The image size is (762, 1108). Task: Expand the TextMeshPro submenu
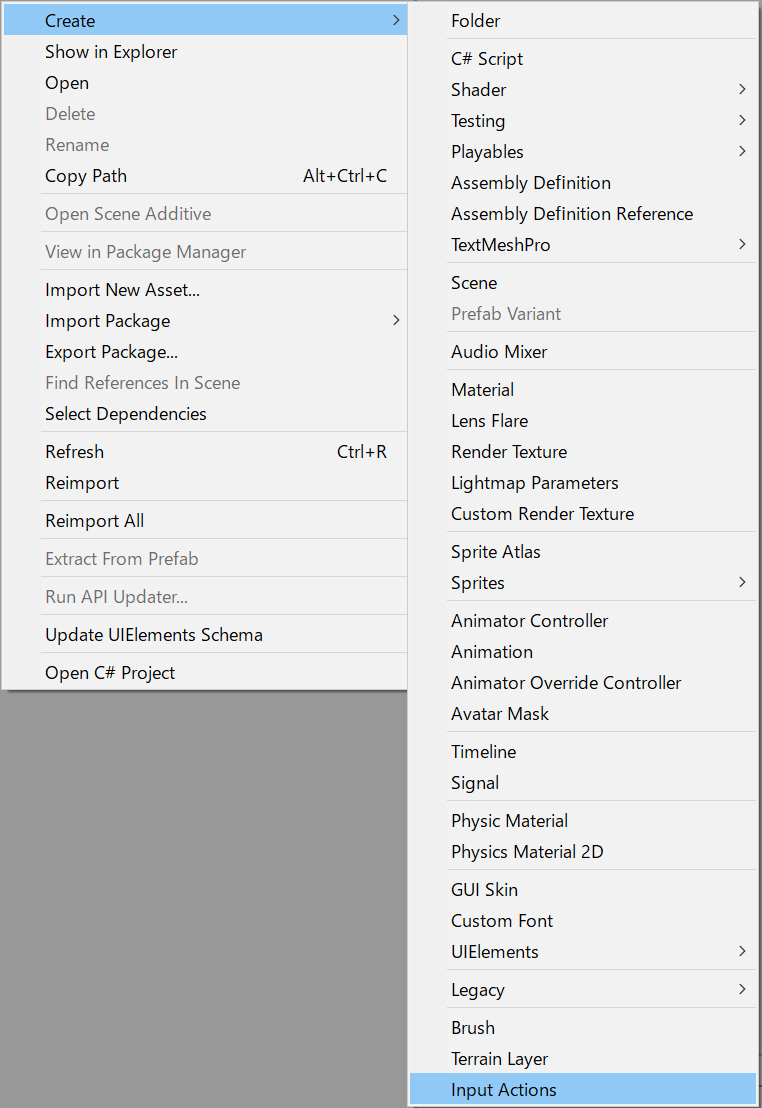pyautogui.click(x=582, y=244)
